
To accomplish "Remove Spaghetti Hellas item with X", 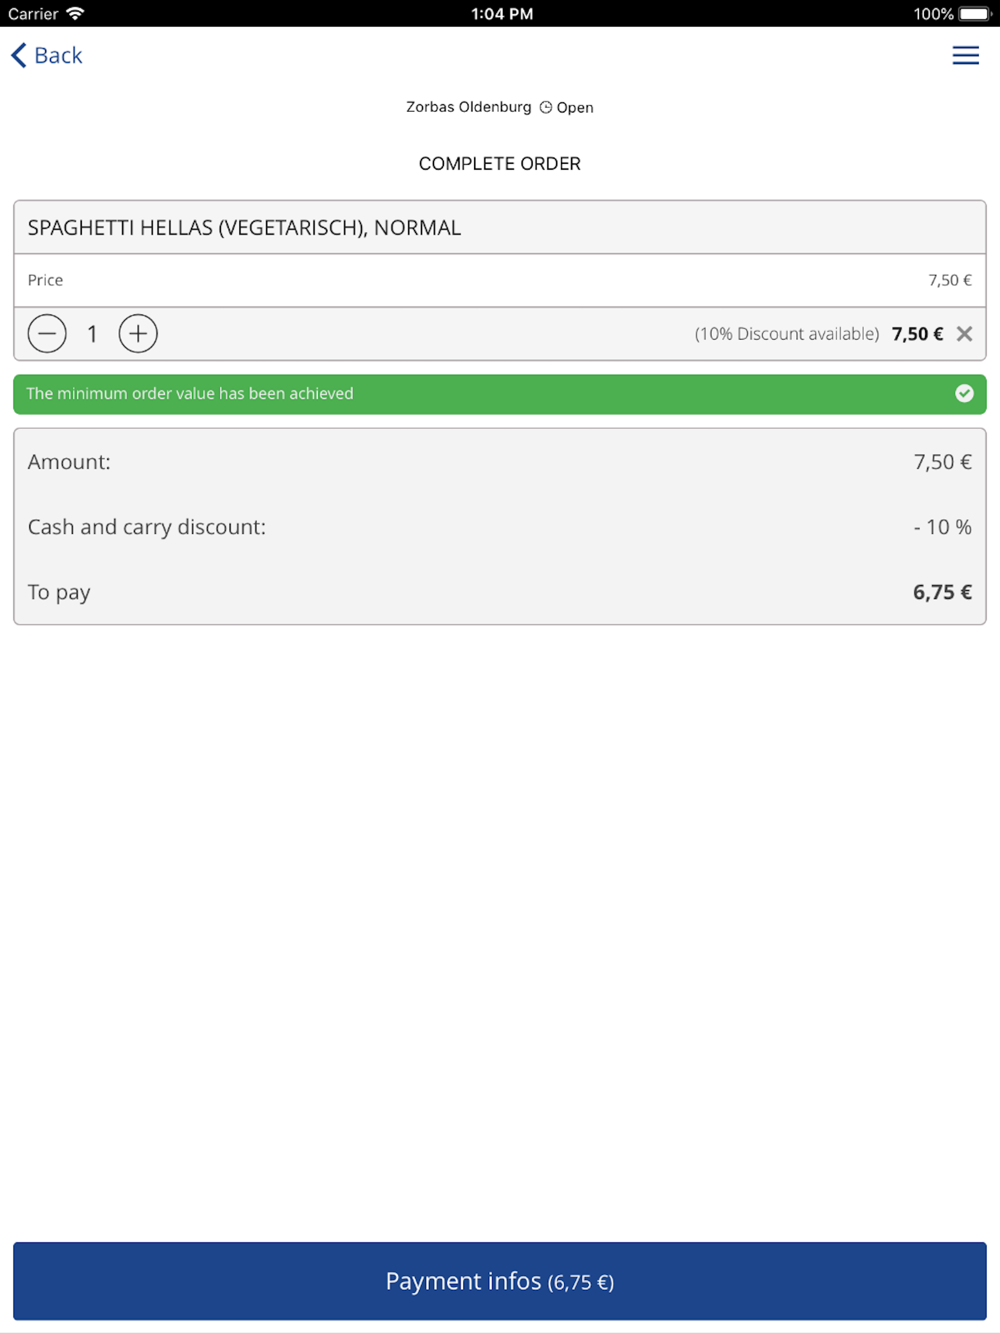I will tap(964, 334).
